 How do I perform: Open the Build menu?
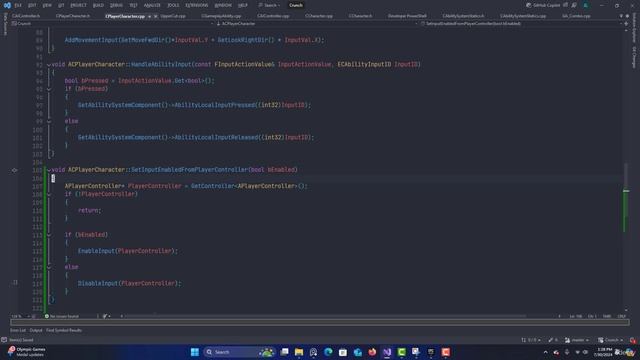(x=98, y=5)
